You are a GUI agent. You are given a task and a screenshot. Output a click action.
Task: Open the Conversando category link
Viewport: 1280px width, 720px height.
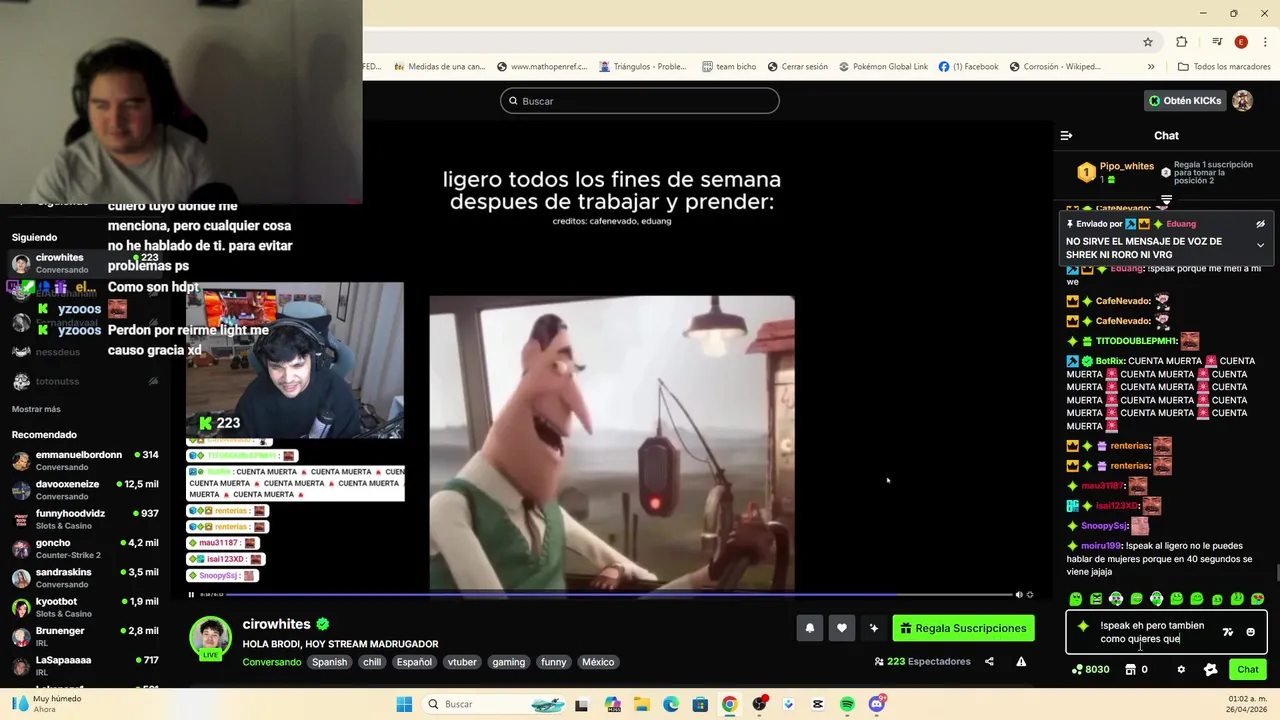point(272,662)
